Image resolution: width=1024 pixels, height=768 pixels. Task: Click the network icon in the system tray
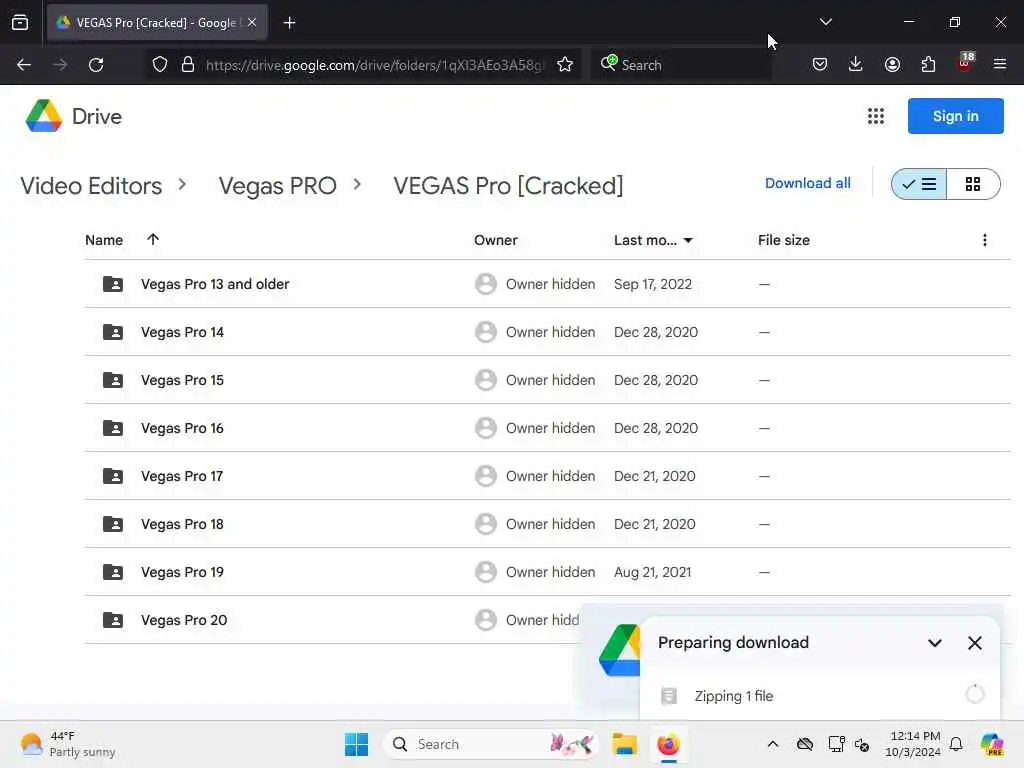click(x=835, y=744)
